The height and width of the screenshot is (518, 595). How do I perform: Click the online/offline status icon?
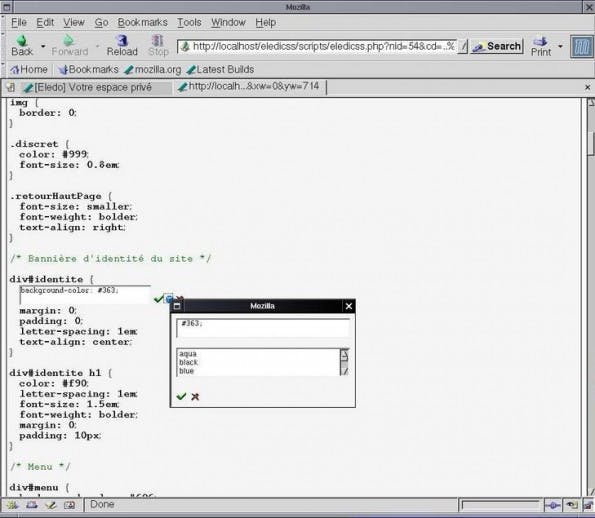point(552,505)
